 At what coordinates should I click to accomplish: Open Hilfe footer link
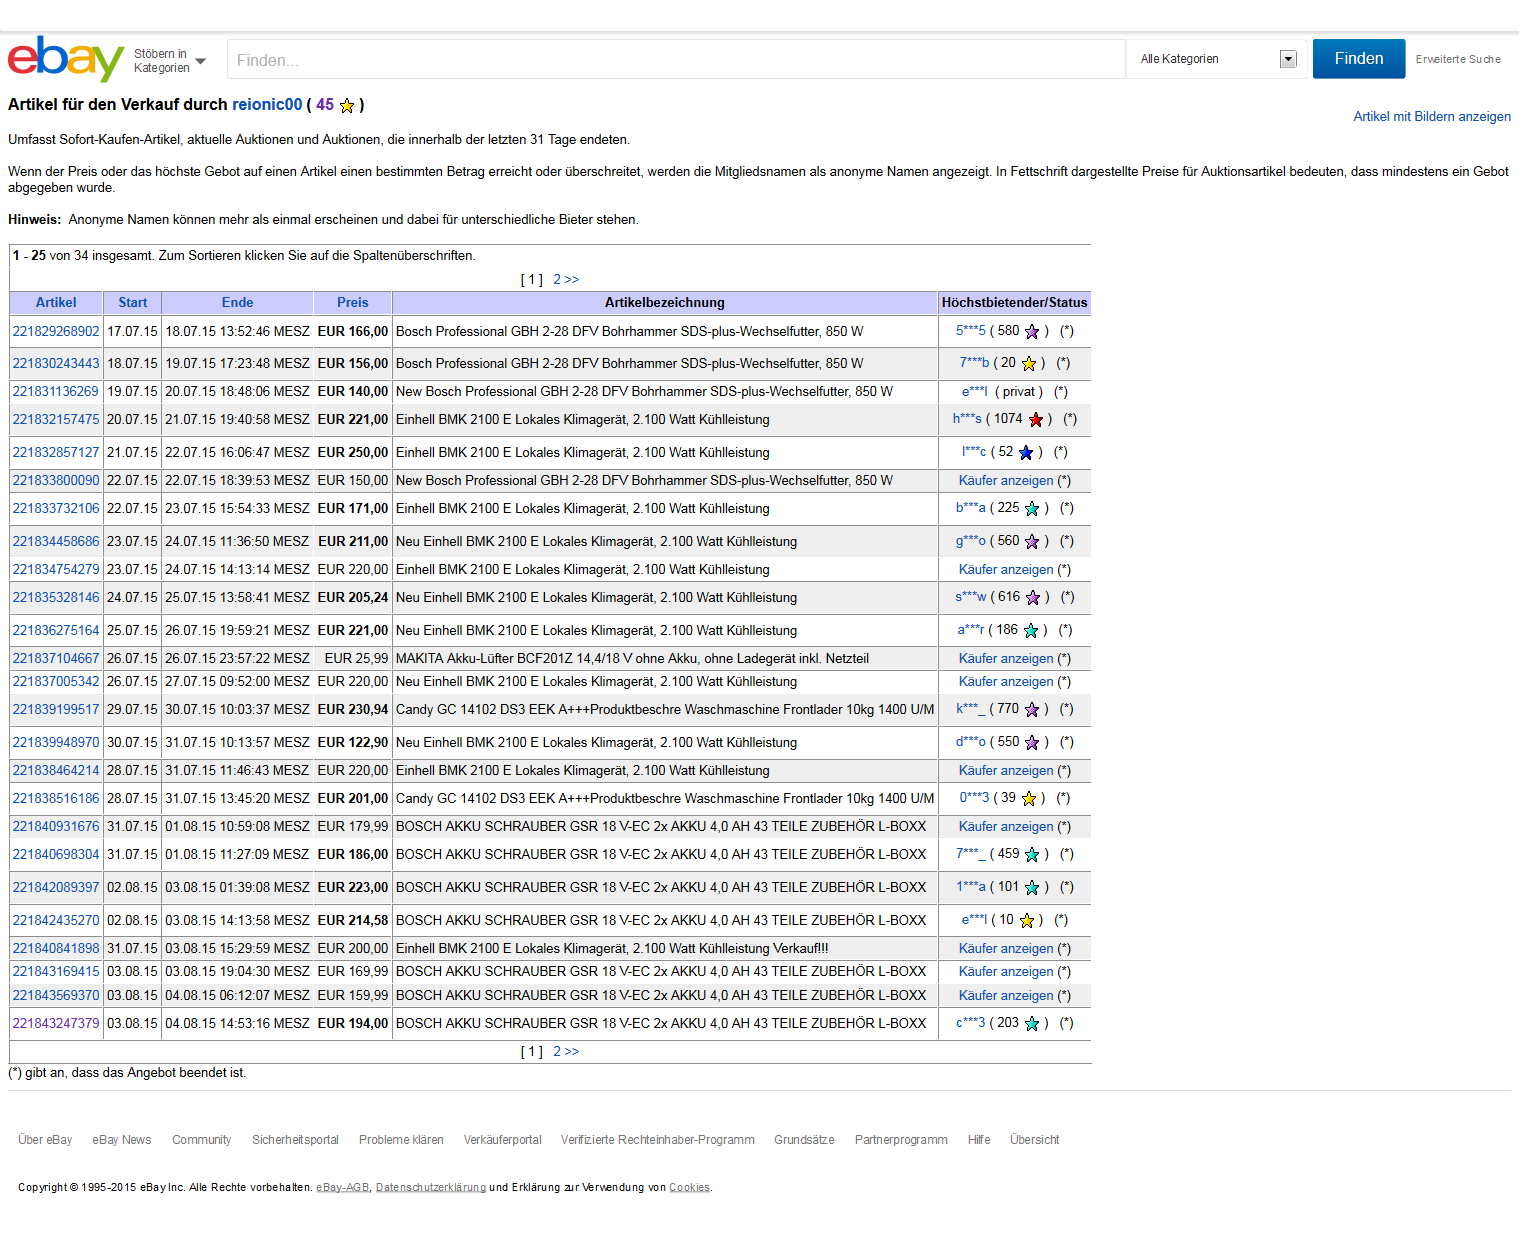979,1140
